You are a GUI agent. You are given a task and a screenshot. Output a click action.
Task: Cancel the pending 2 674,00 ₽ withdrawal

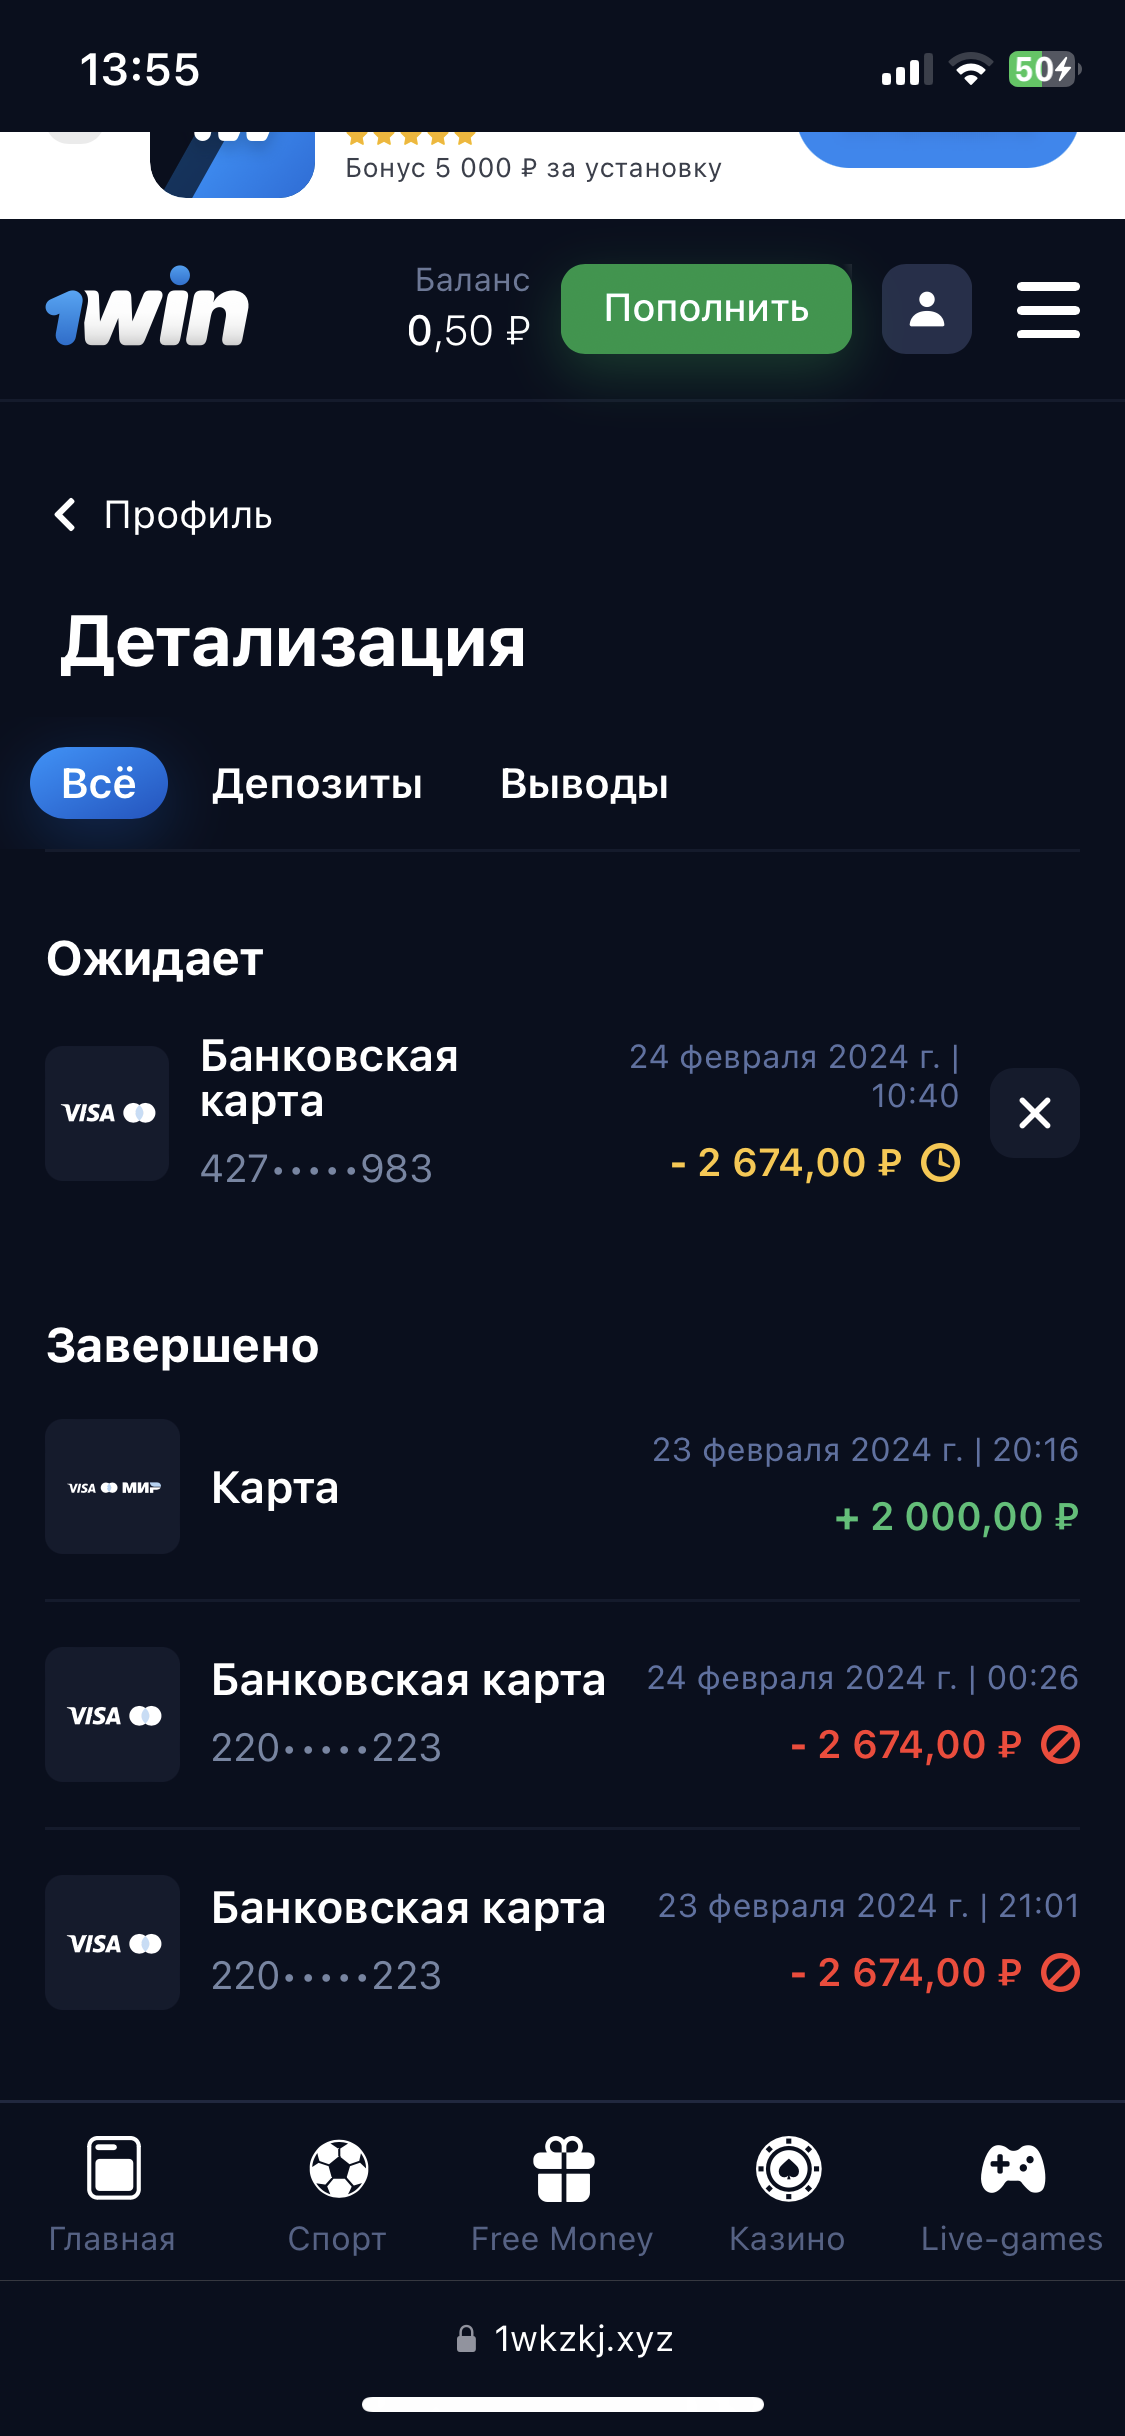pos(1034,1113)
